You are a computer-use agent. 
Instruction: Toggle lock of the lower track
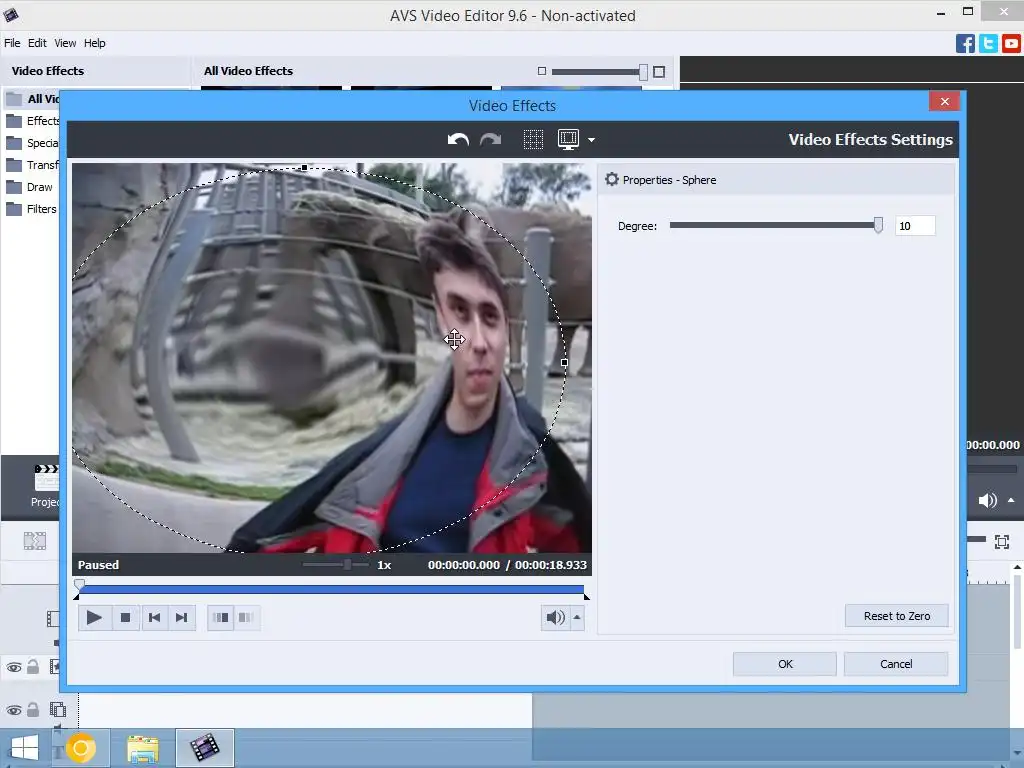coord(33,709)
